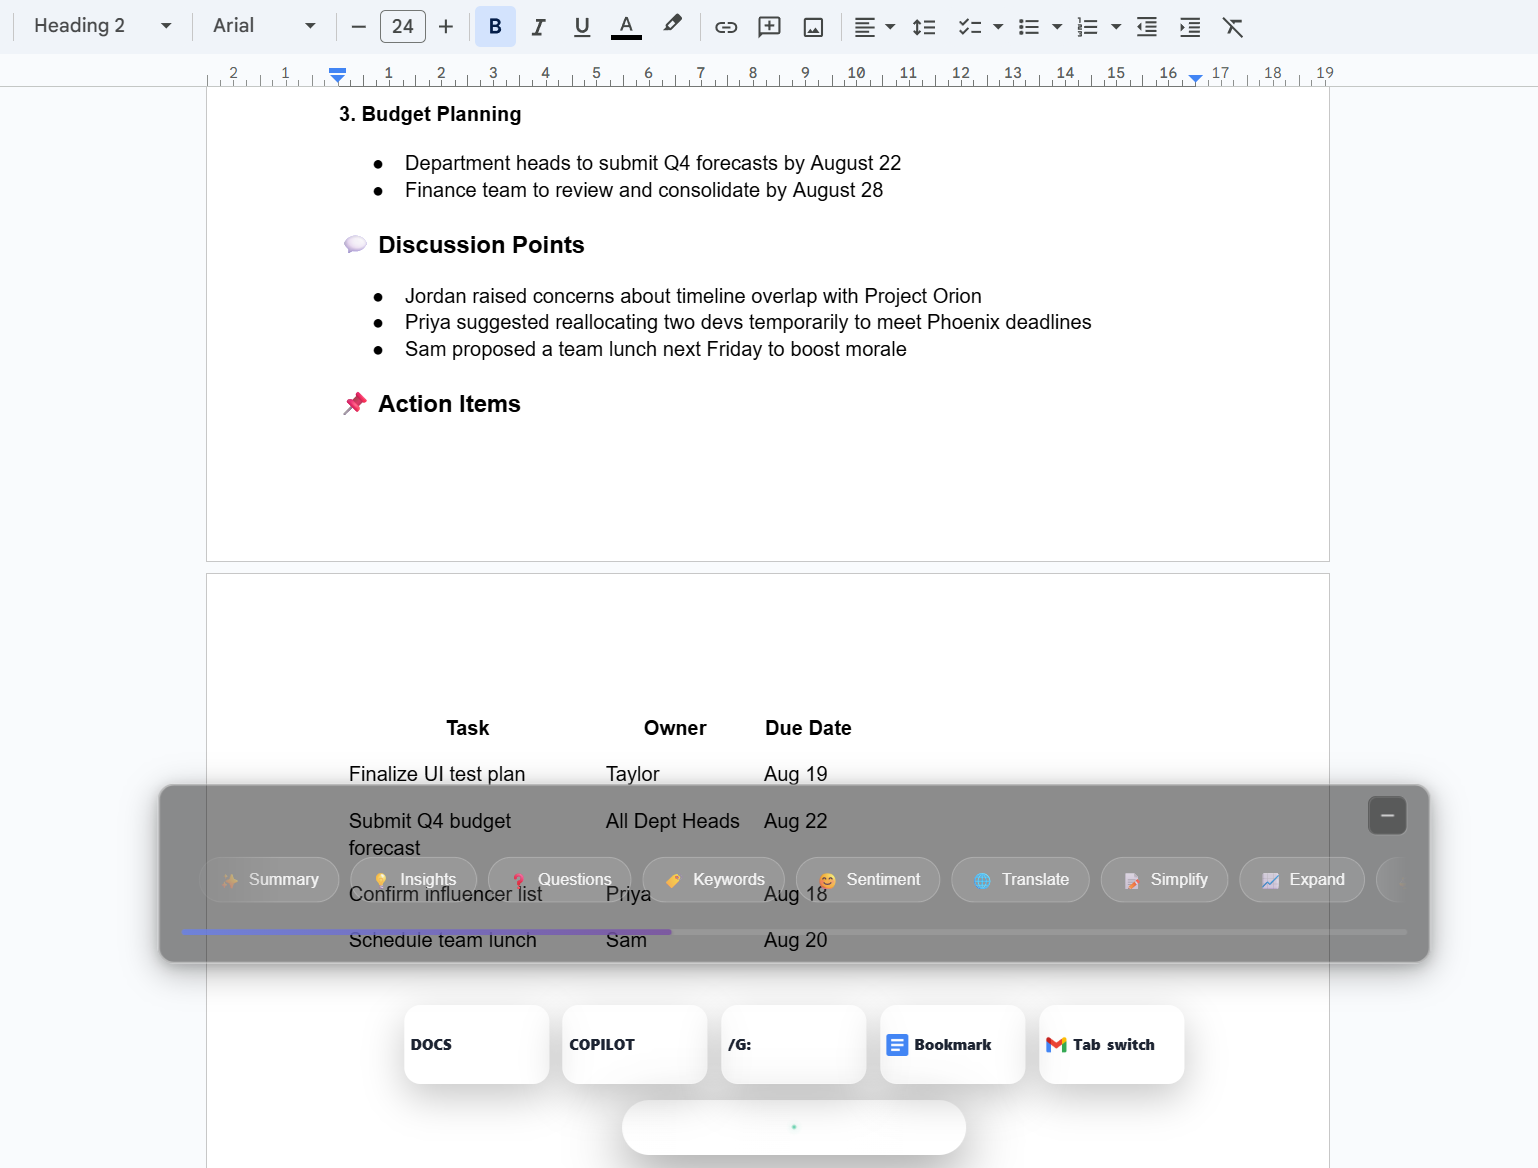Open the Arial font dropdown
This screenshot has height=1168, width=1538.
[264, 26]
